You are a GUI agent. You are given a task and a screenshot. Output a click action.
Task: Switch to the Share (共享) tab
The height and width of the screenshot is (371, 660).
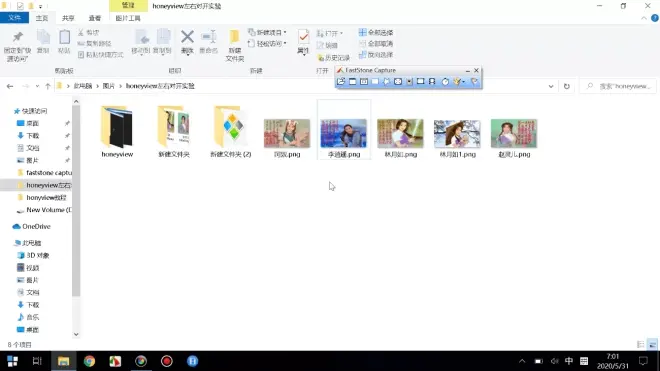(x=68, y=18)
